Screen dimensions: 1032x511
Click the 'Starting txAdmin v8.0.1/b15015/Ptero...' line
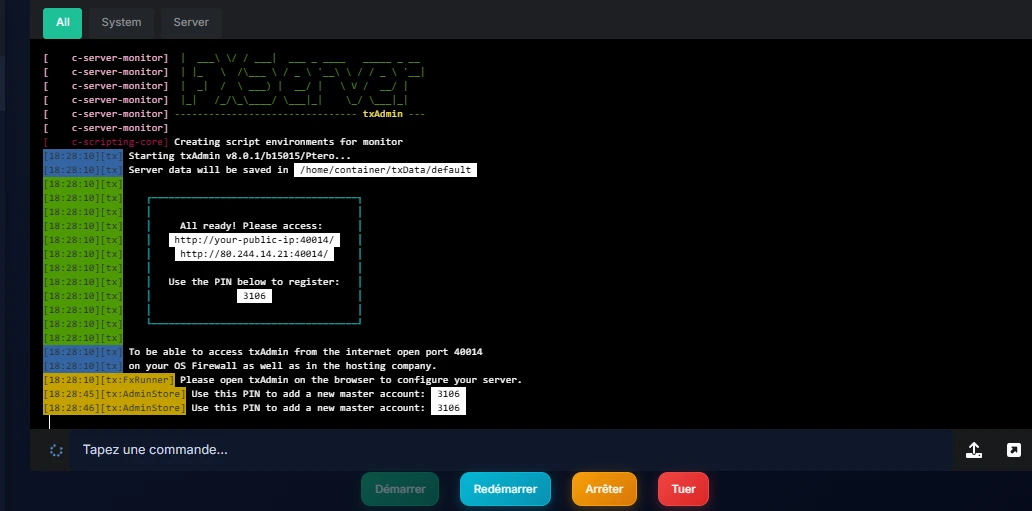pos(240,156)
